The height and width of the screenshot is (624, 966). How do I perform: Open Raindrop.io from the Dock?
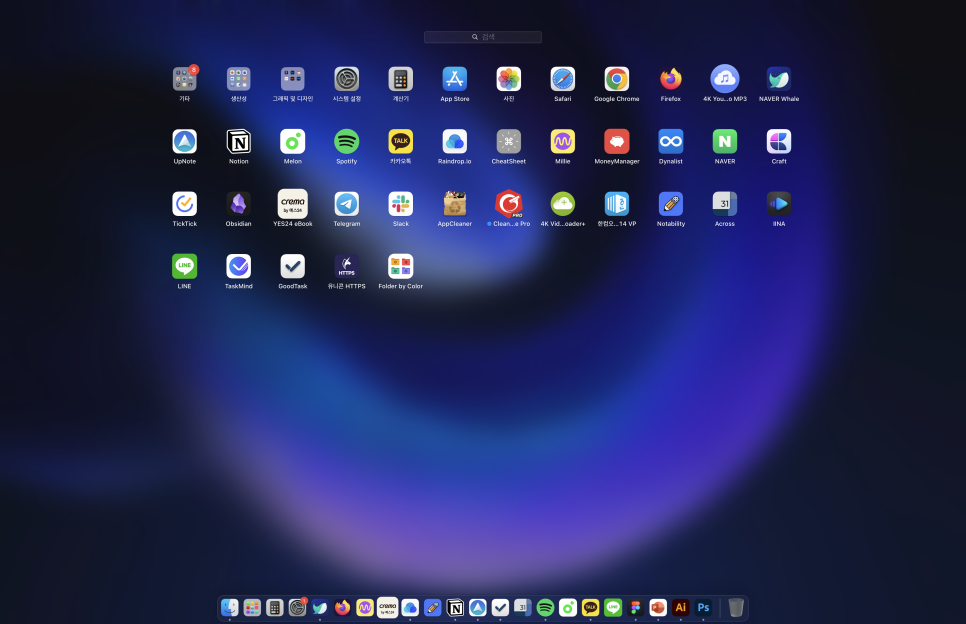pos(410,608)
